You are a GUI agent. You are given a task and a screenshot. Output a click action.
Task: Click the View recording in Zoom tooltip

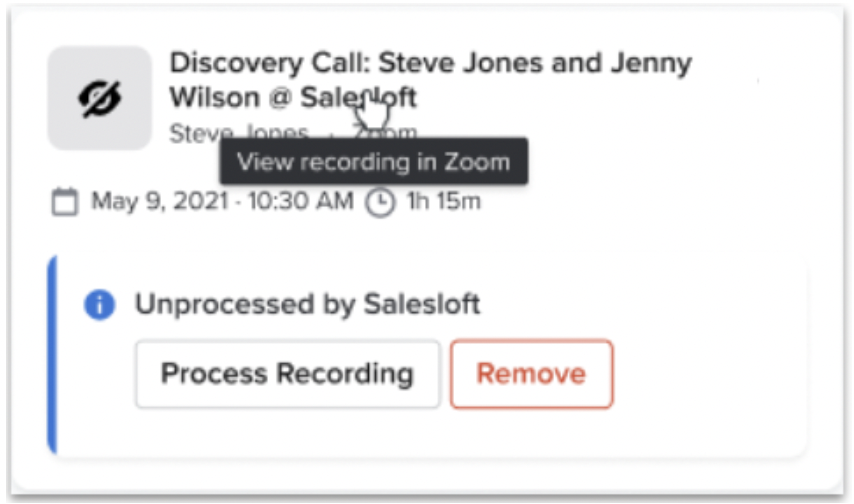[x=374, y=162]
